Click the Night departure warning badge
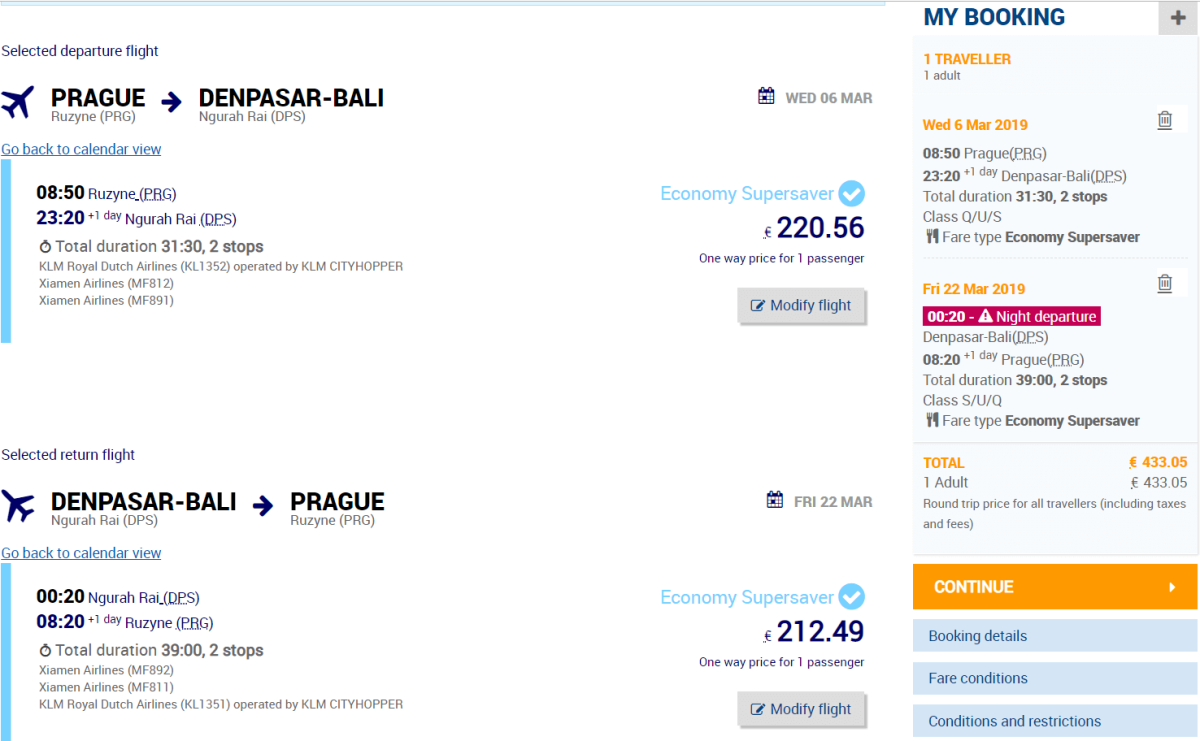 (1011, 316)
